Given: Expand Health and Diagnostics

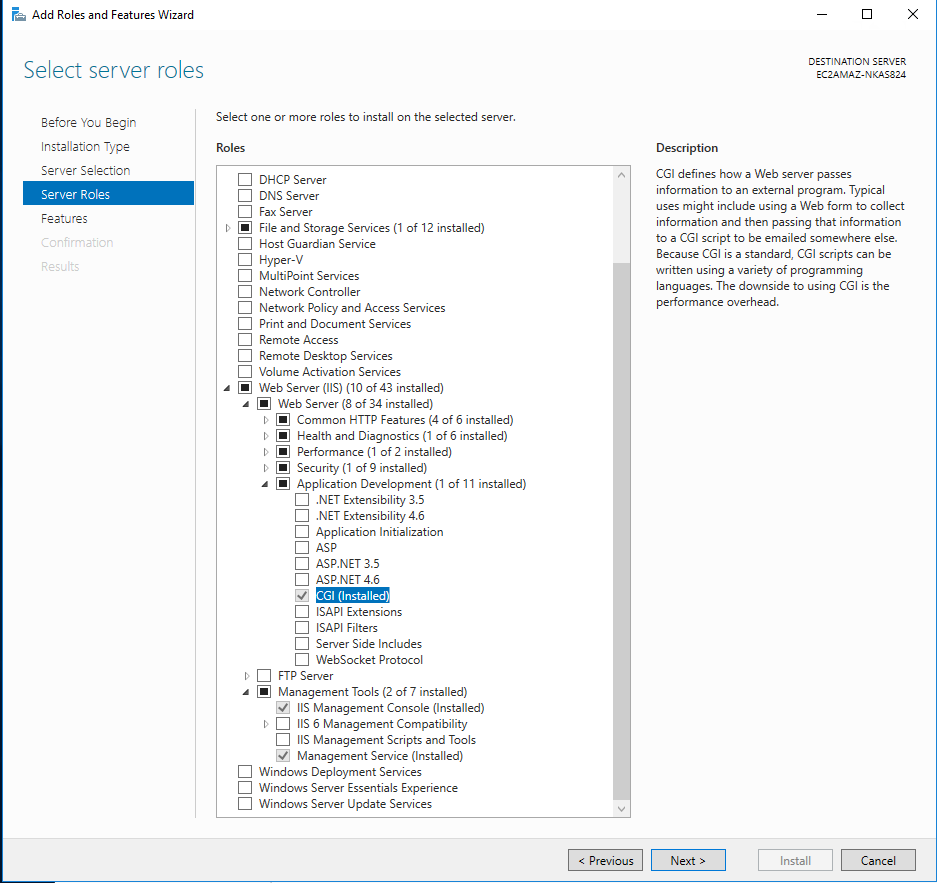Looking at the screenshot, I should [x=266, y=436].
